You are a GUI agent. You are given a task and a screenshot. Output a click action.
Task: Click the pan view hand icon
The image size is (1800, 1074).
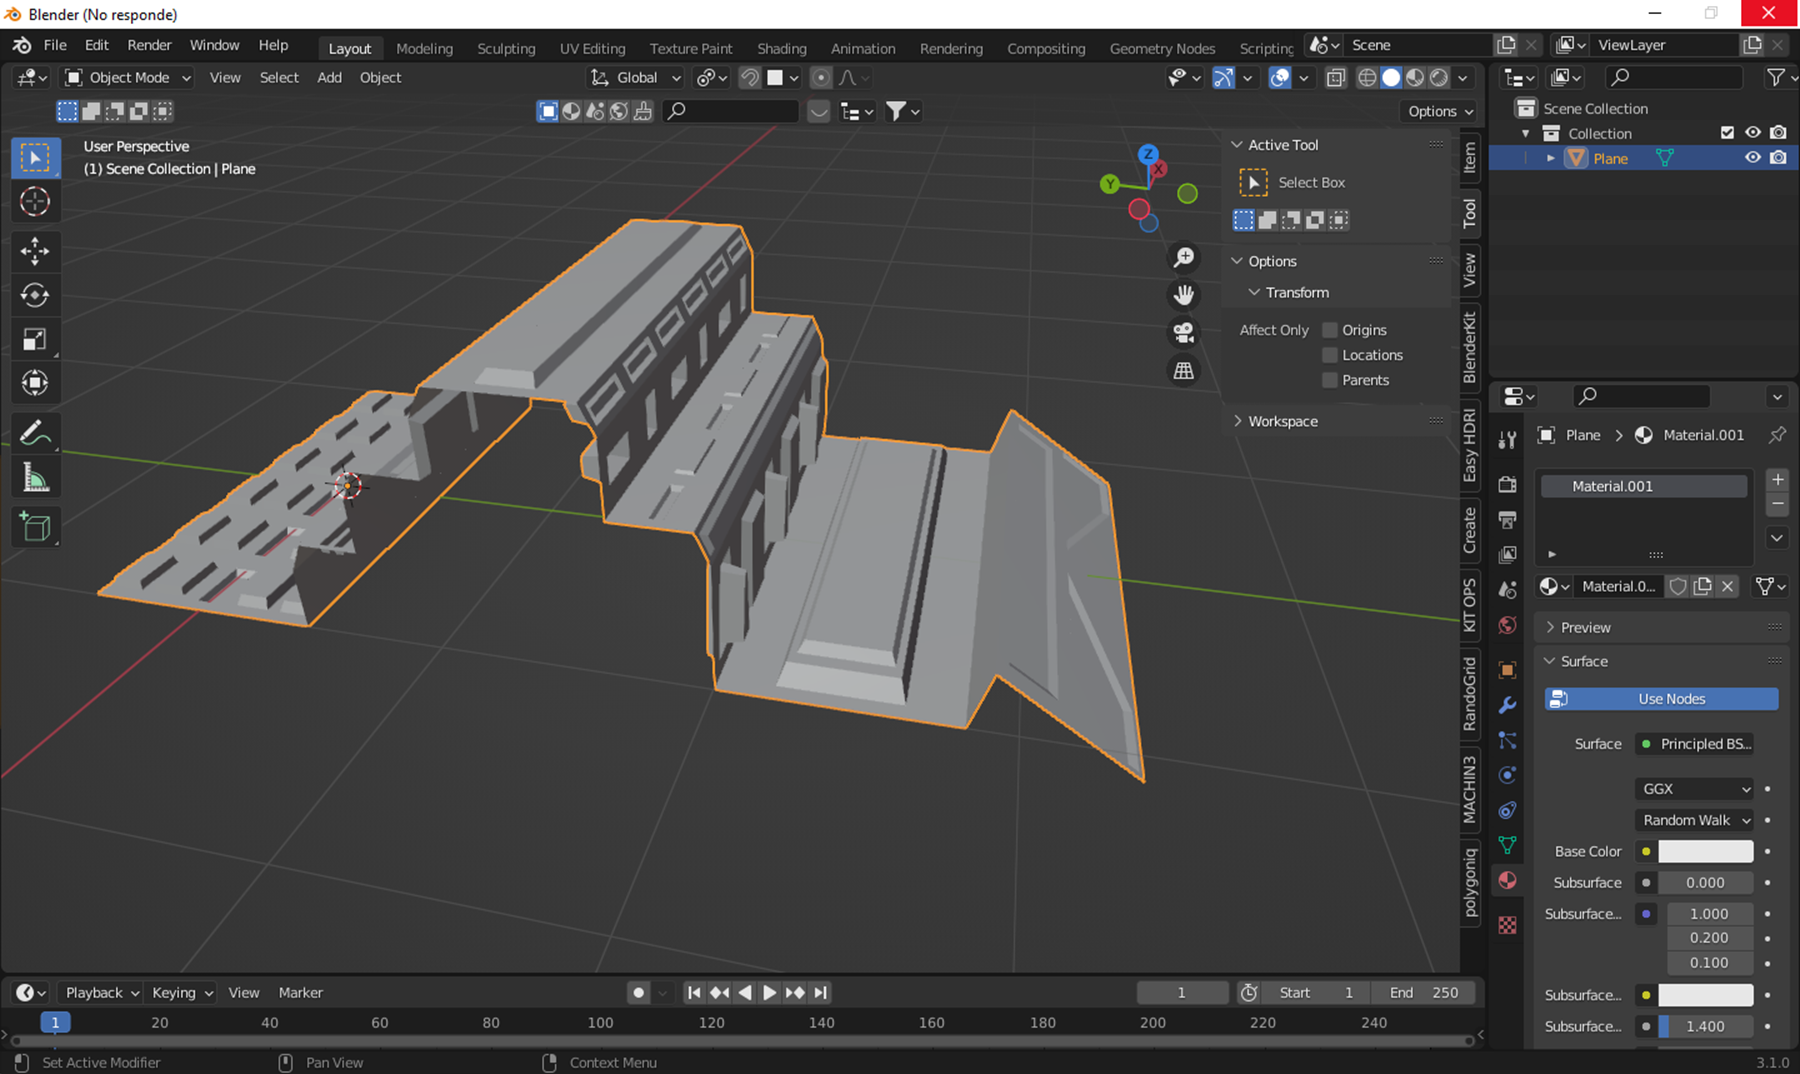point(1184,295)
